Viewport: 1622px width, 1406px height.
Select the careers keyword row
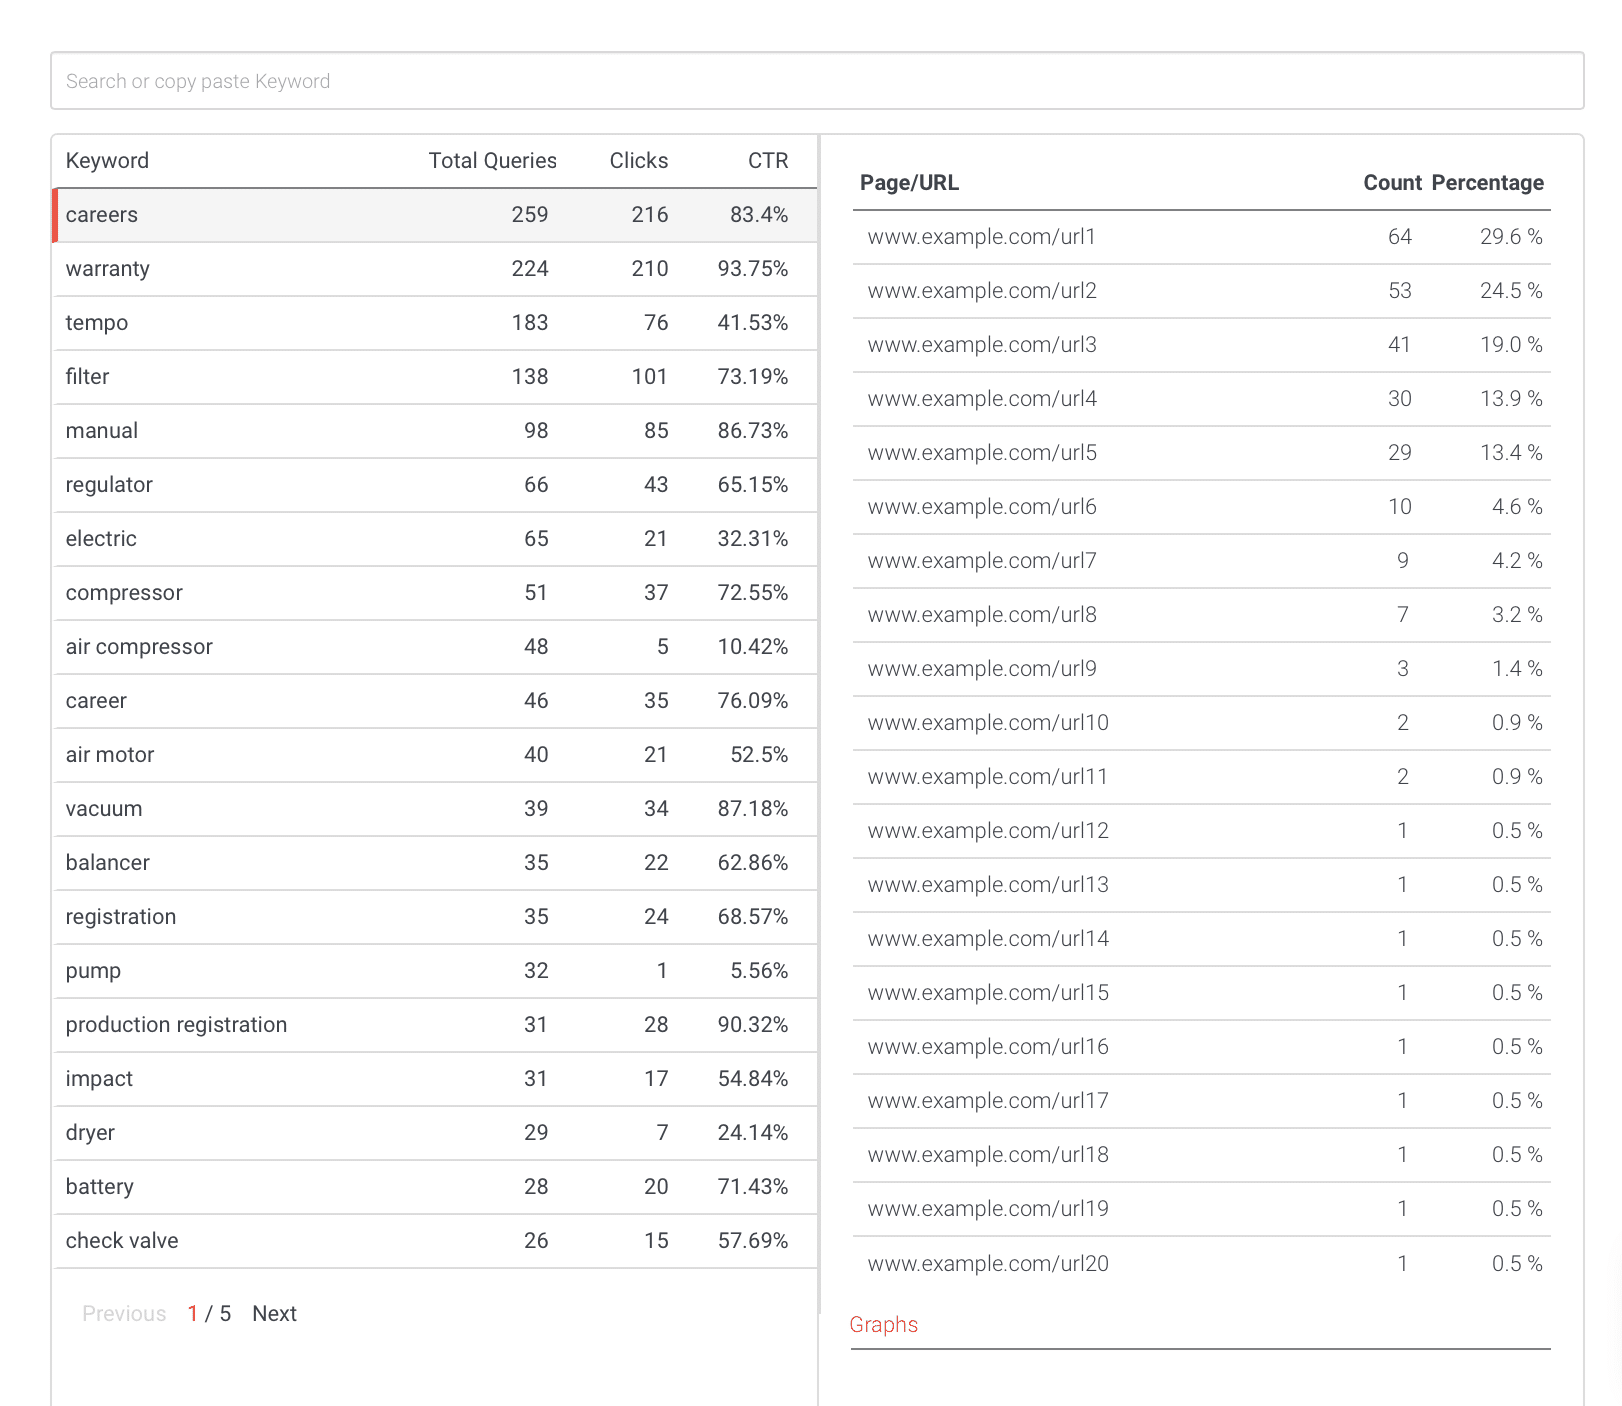(x=435, y=215)
